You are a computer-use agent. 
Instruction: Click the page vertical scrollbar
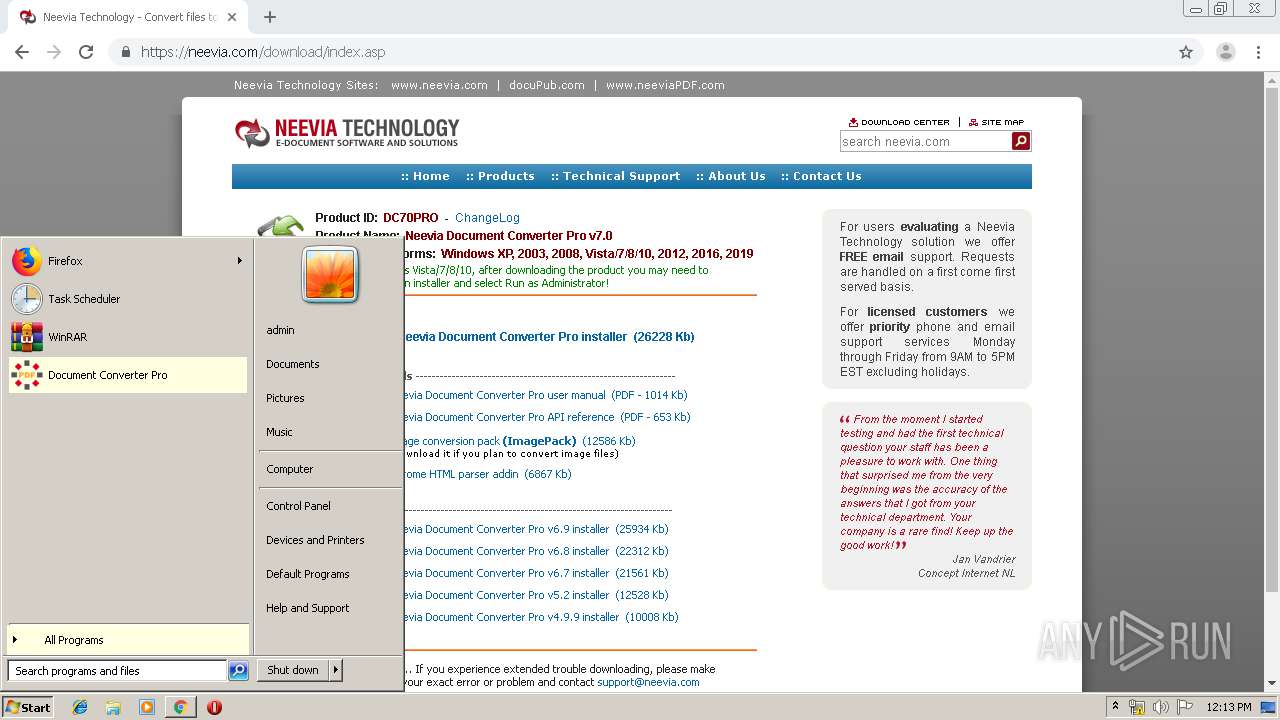click(1272, 382)
